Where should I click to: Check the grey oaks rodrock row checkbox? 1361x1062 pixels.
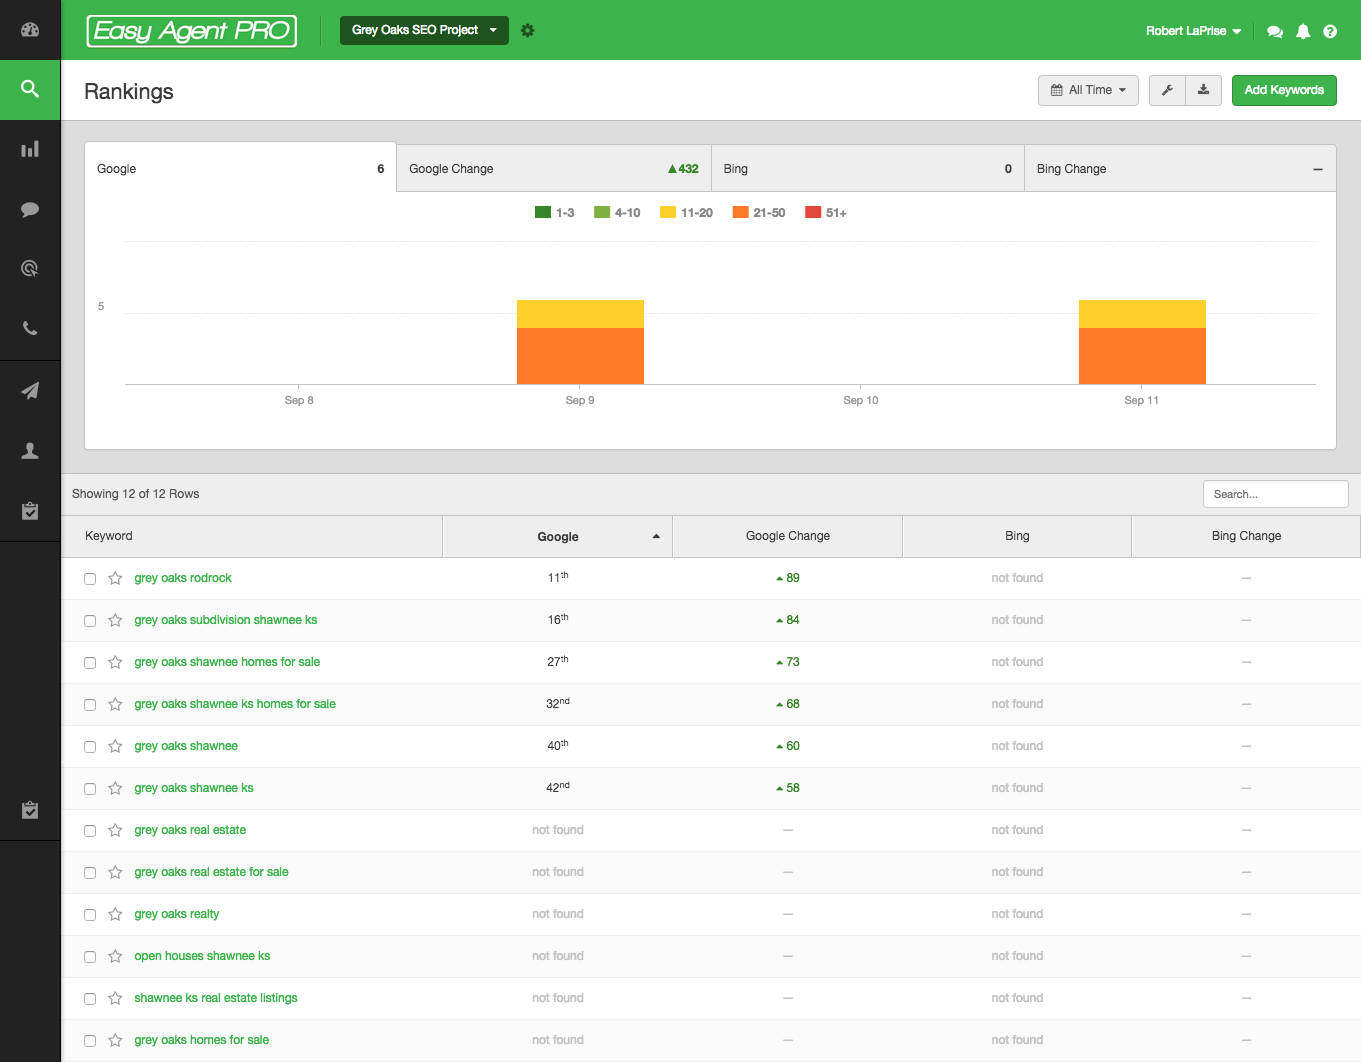[x=90, y=579]
